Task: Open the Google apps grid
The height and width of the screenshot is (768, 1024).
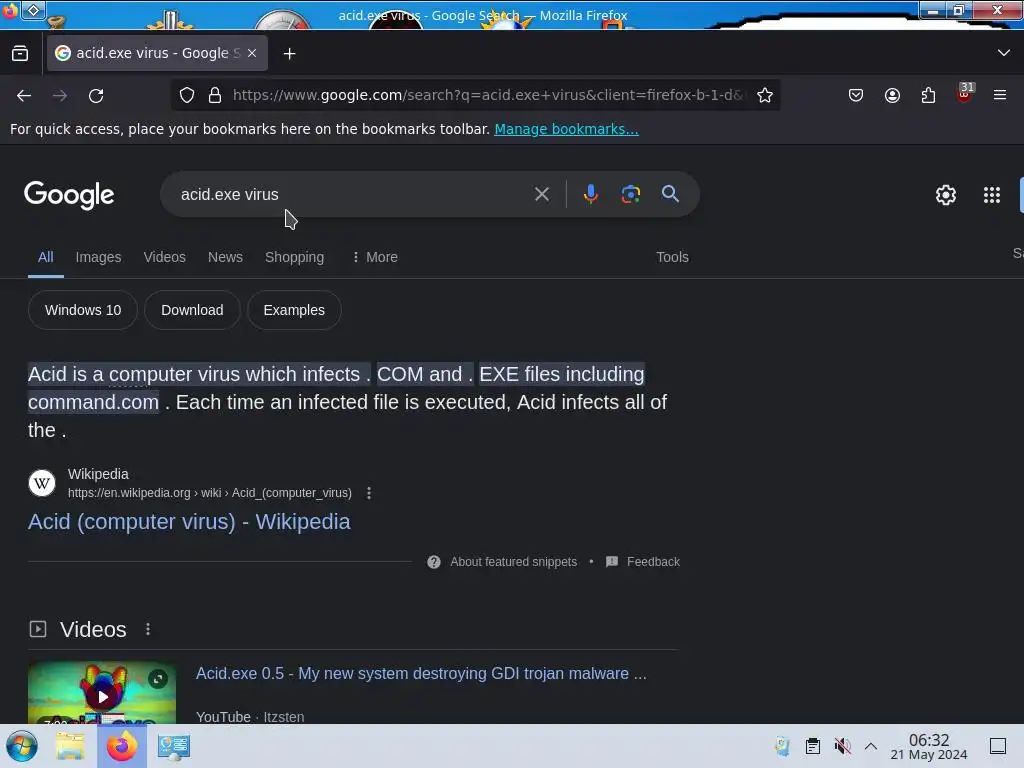Action: (x=991, y=195)
